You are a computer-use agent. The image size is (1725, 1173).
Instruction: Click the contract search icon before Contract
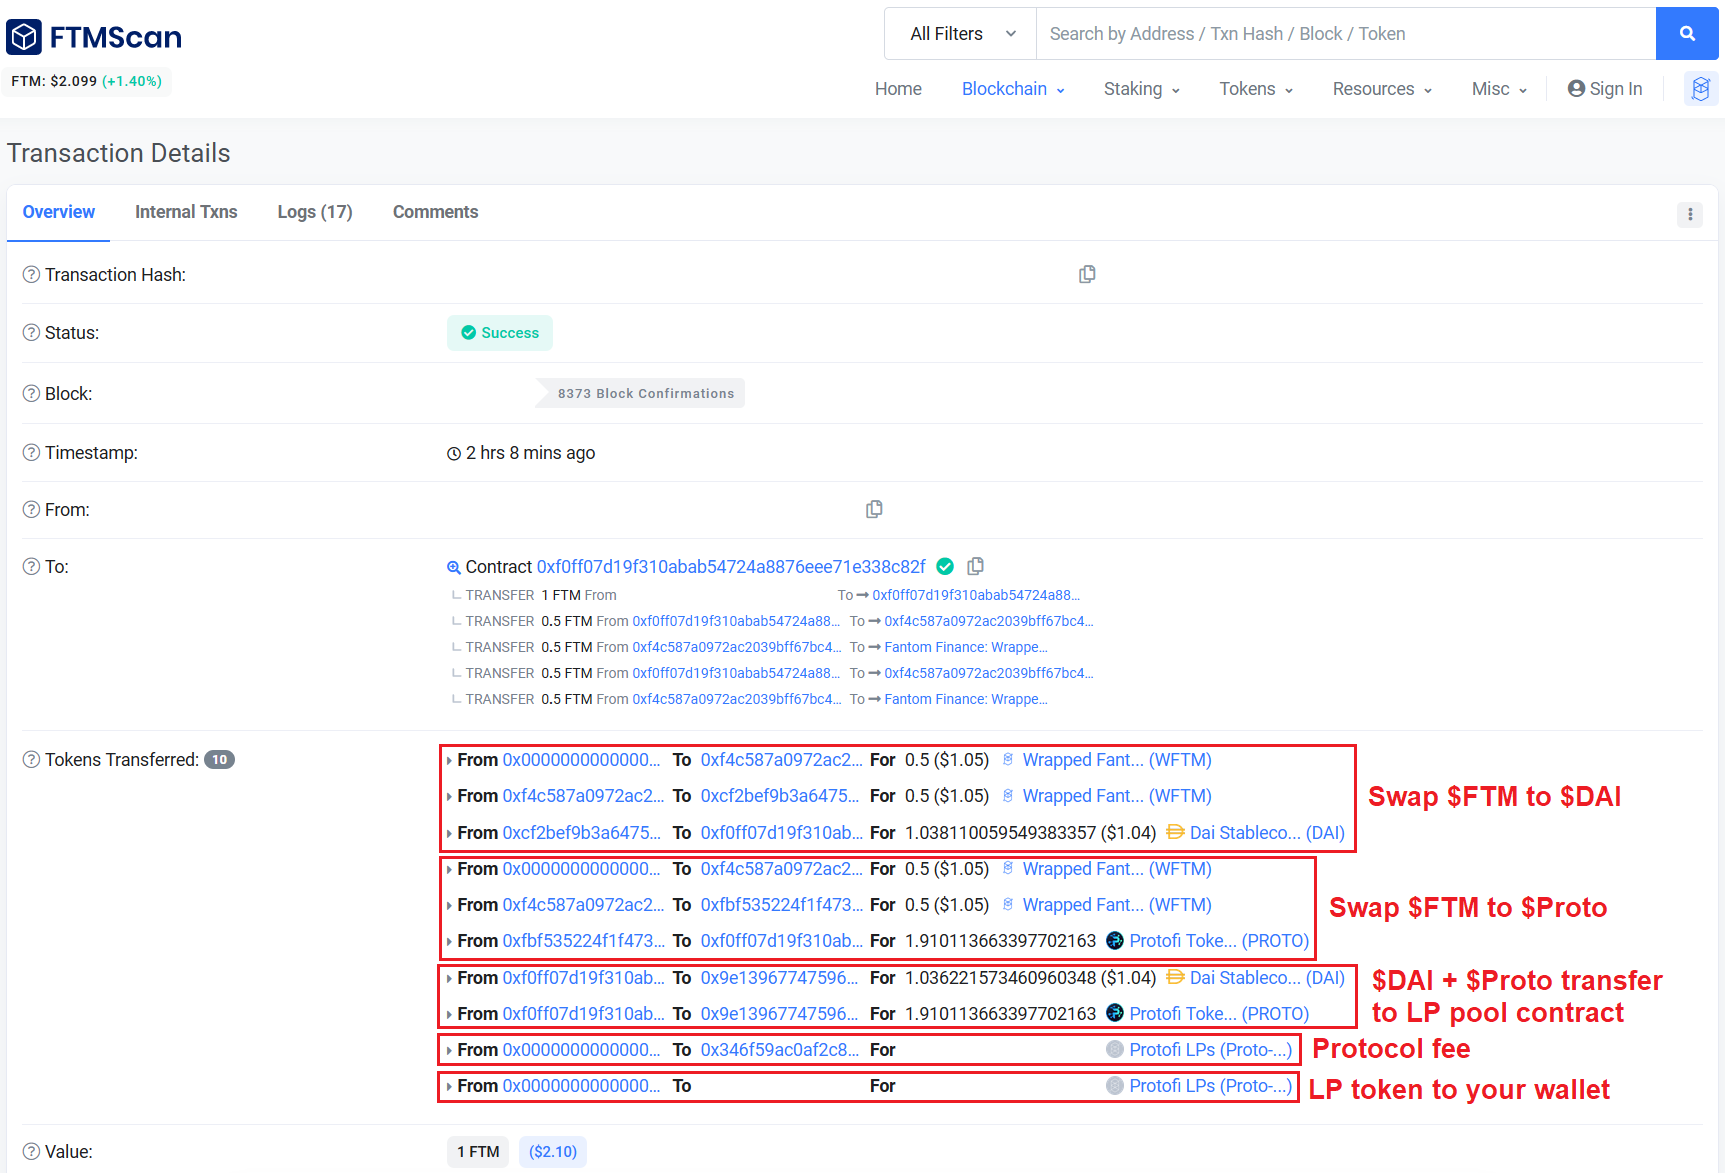click(x=453, y=567)
